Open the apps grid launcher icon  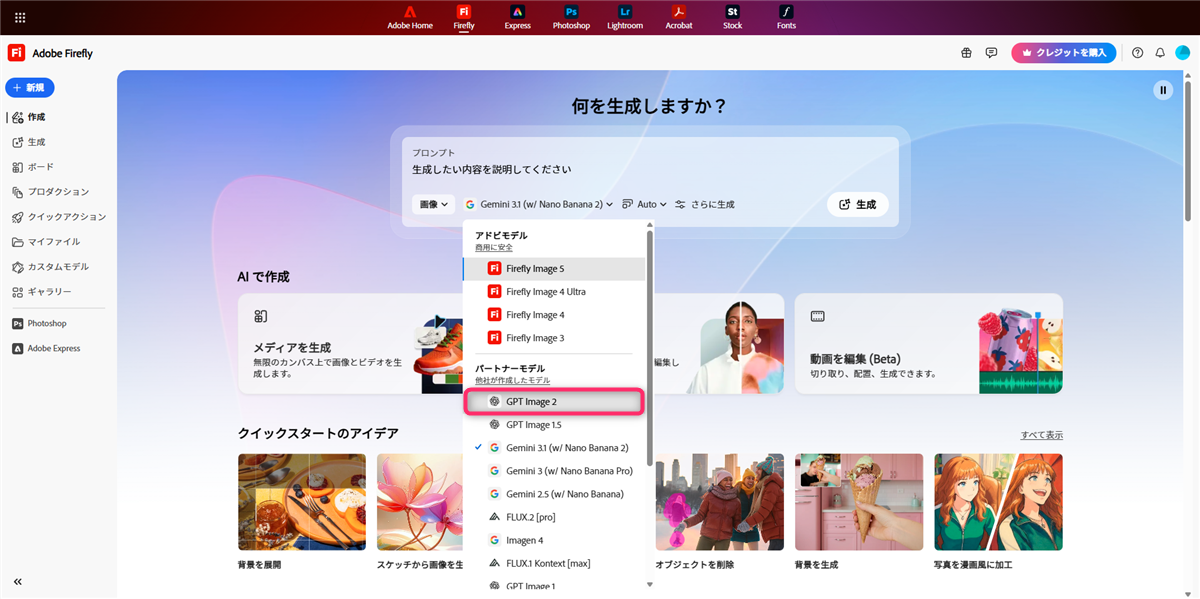[20, 17]
